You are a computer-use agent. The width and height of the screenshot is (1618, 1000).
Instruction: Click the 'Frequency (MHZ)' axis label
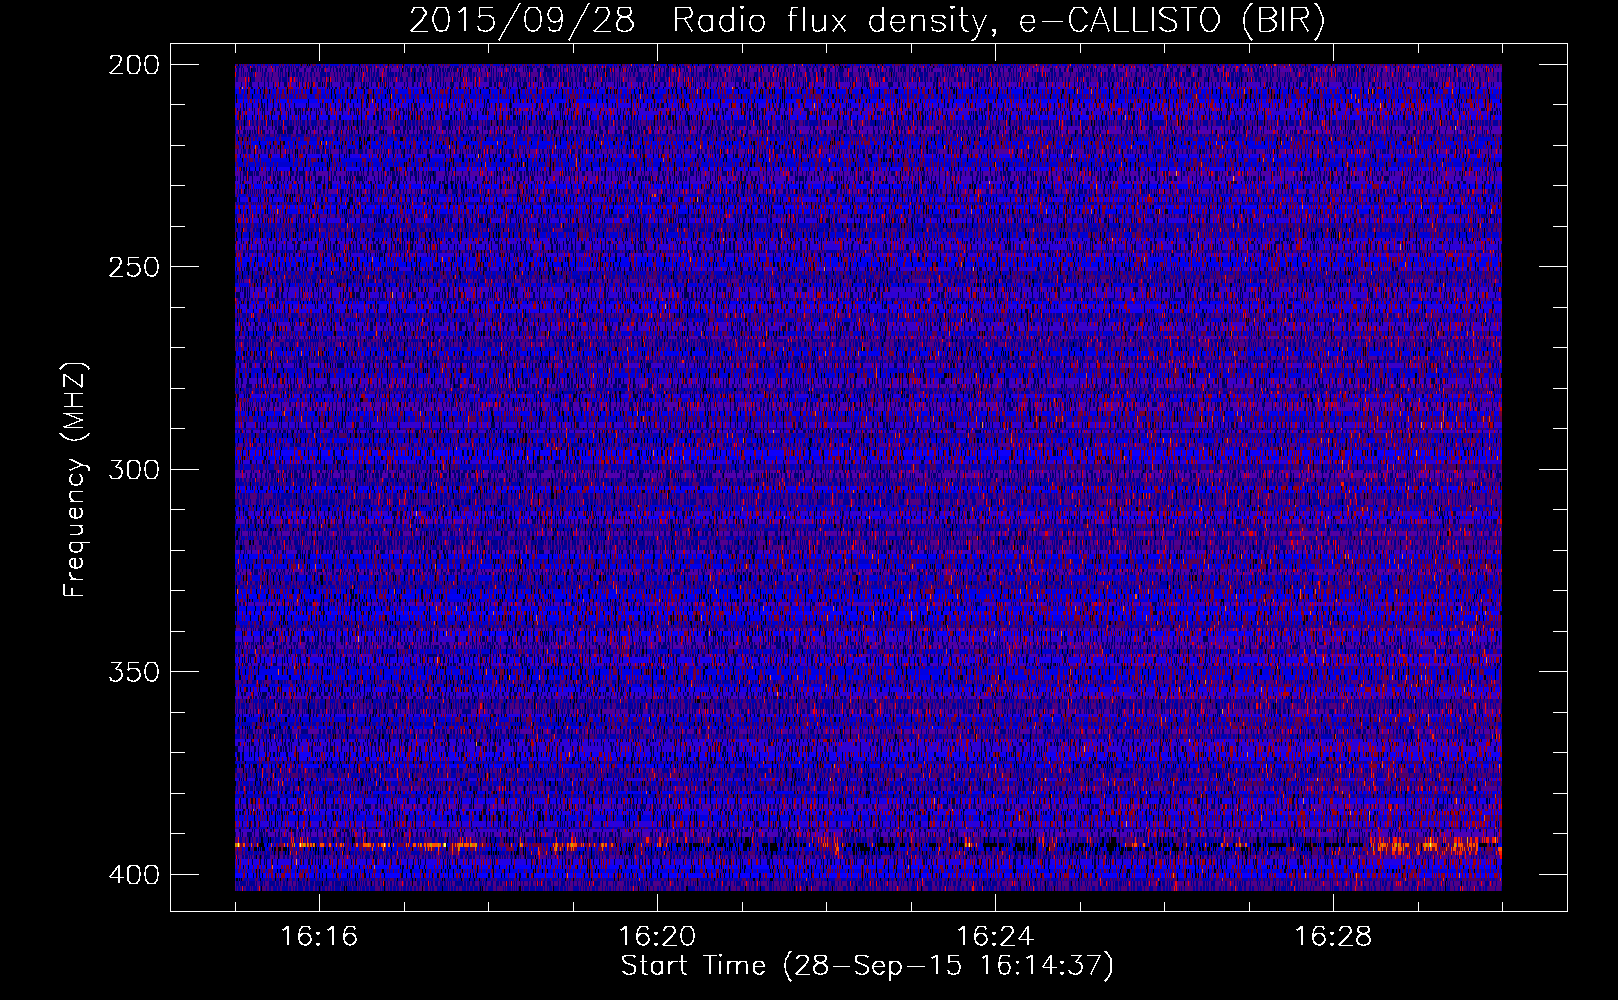[x=75, y=479]
